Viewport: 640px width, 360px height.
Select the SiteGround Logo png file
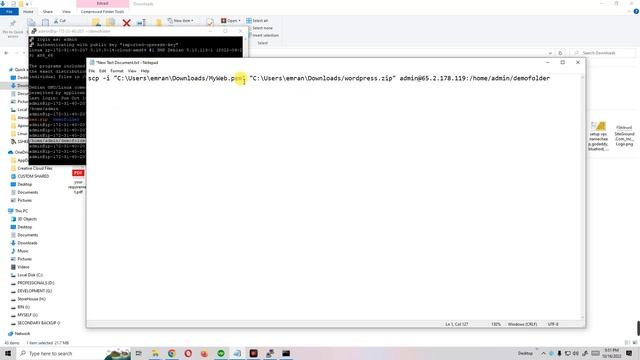[x=624, y=136]
